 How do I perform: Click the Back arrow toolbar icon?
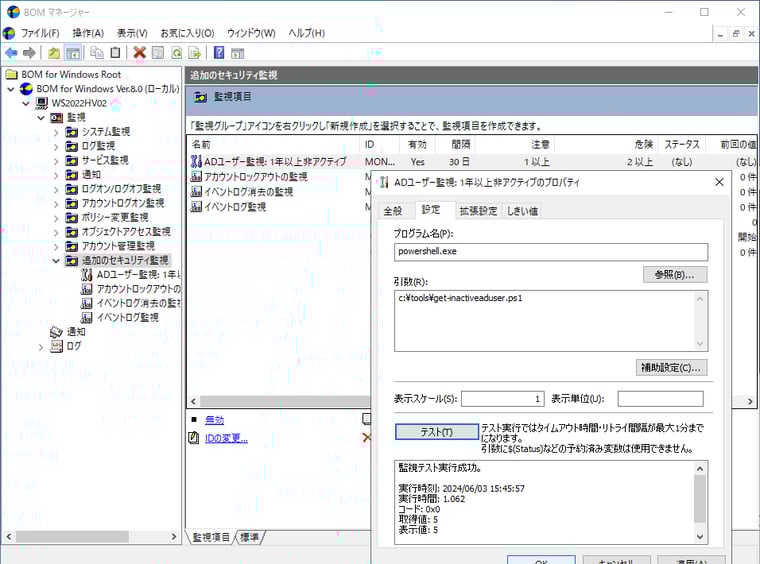tap(11, 53)
